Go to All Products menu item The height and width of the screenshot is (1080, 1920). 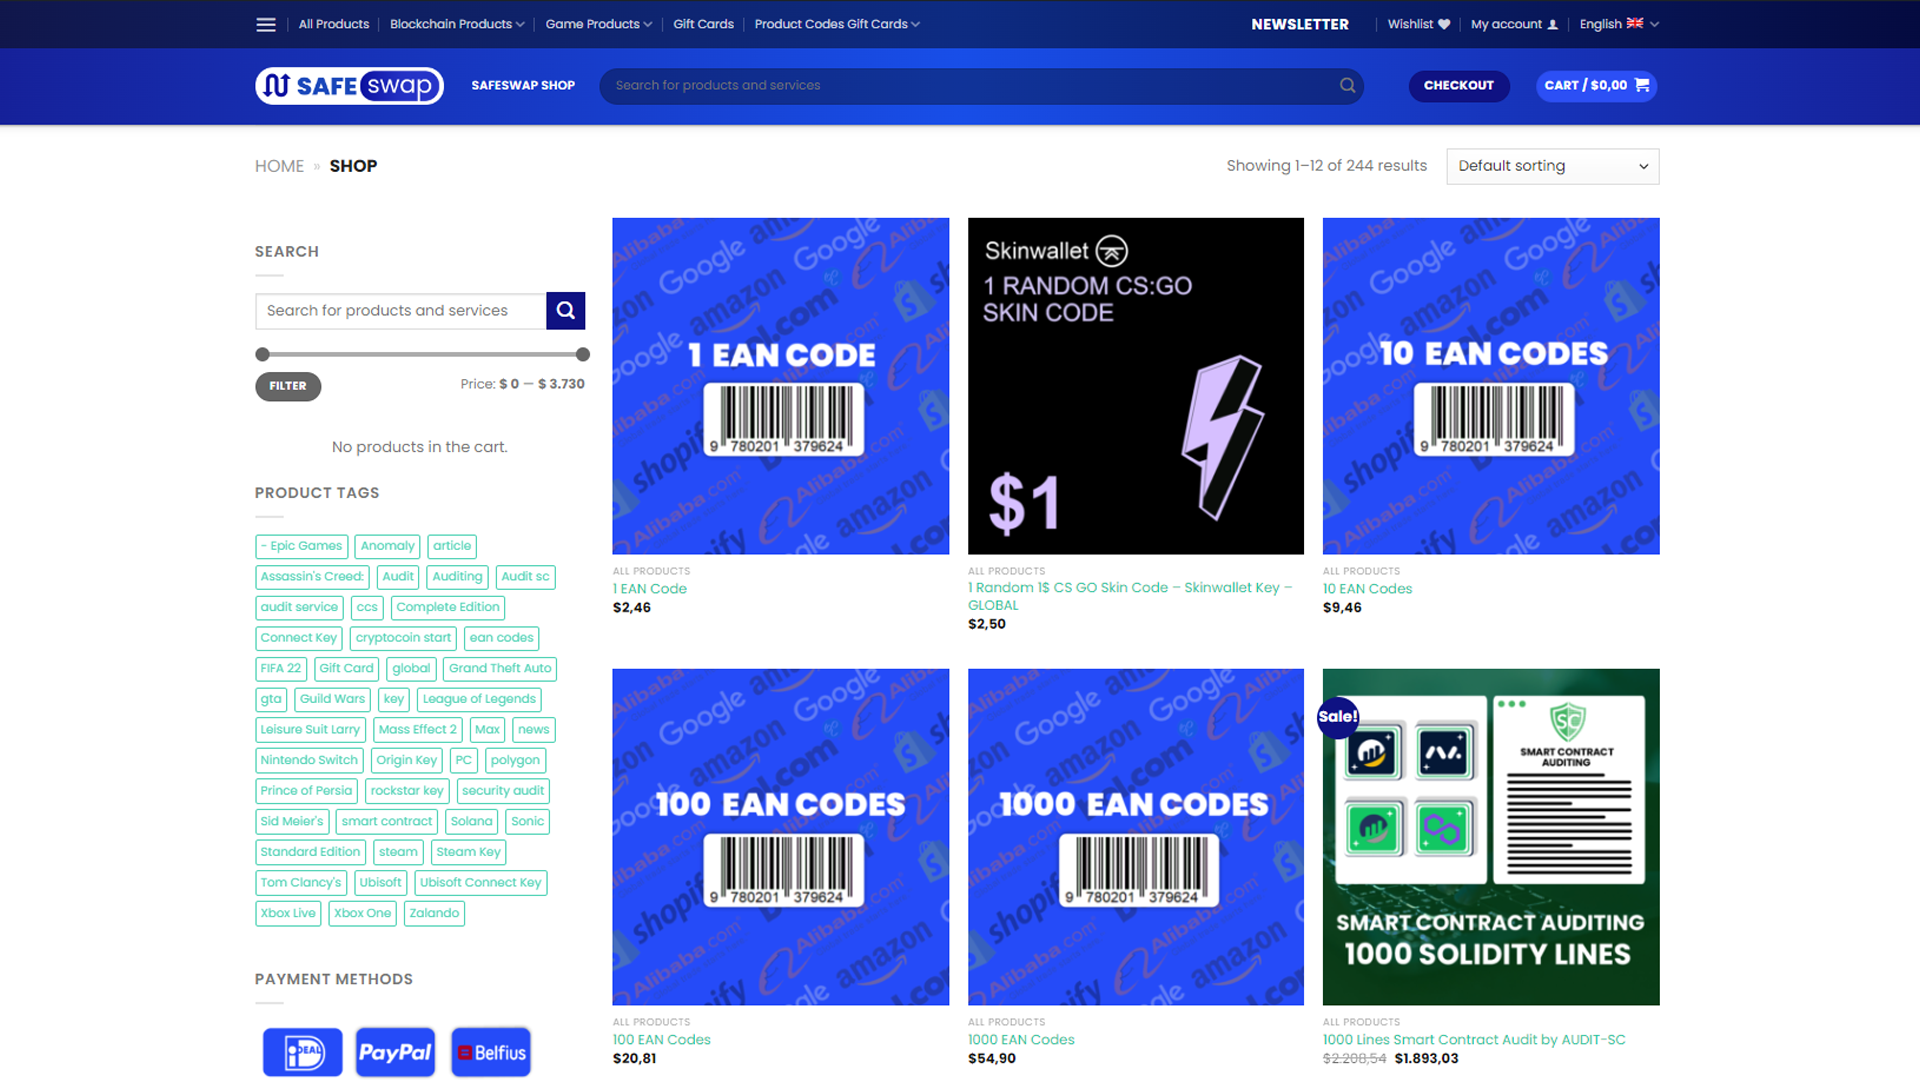[333, 24]
